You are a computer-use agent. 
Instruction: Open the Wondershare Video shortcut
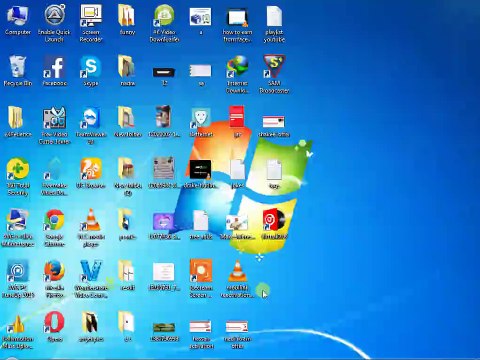click(91, 279)
